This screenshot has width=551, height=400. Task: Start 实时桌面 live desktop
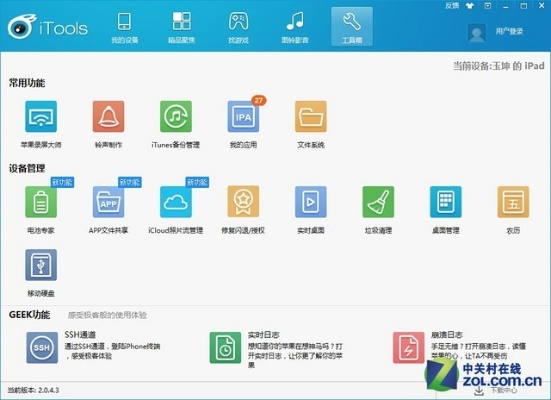pos(311,202)
